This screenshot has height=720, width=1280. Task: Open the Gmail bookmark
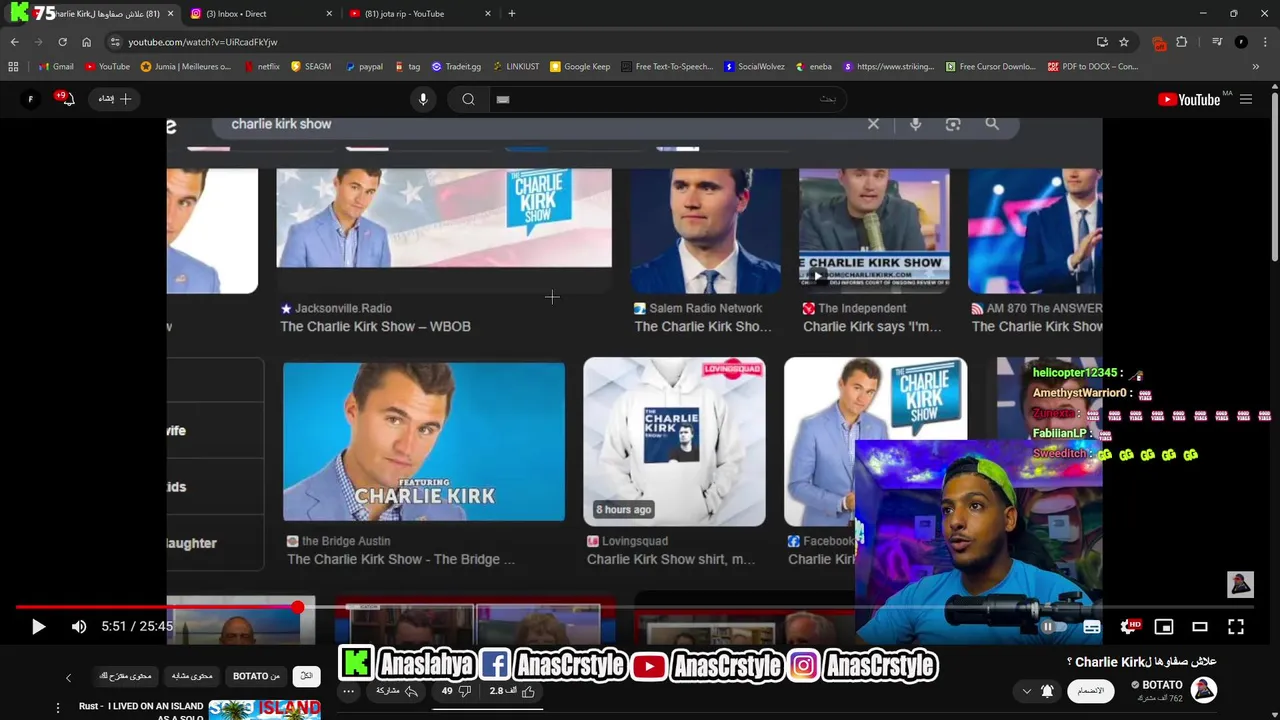(x=56, y=67)
